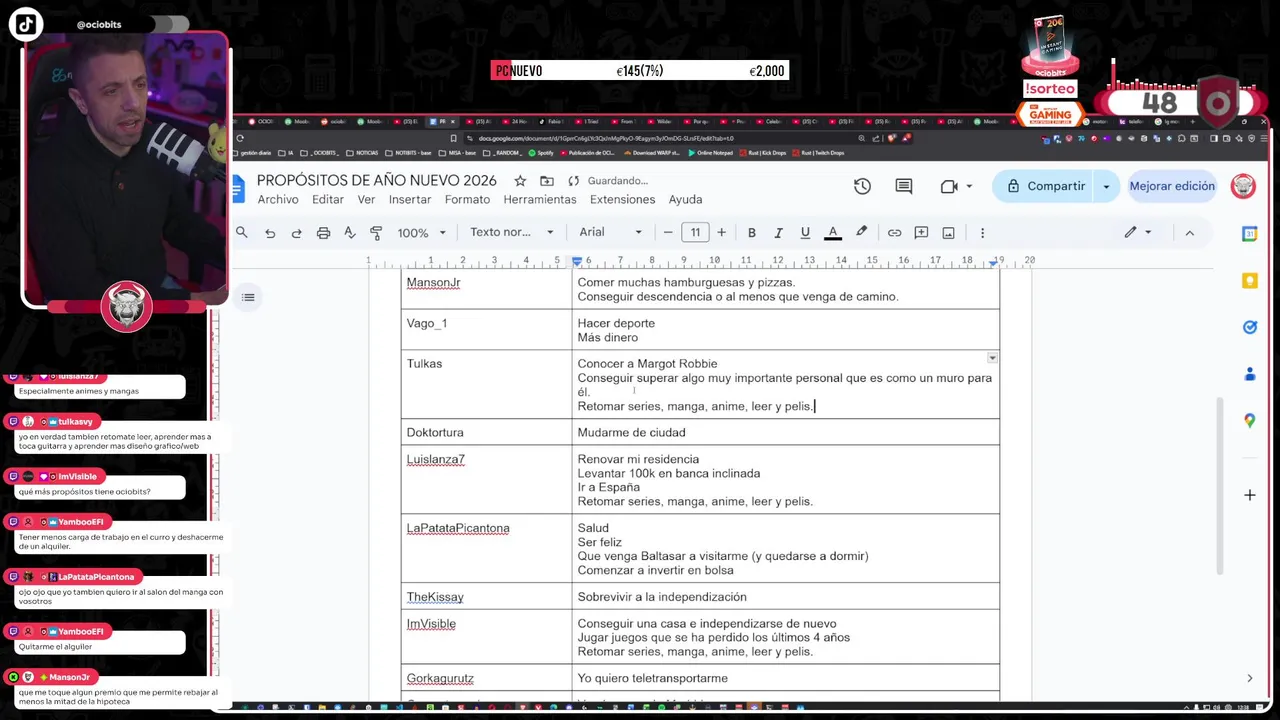1280x720 pixels.
Task: Open the Ver menu
Action: [366, 199]
